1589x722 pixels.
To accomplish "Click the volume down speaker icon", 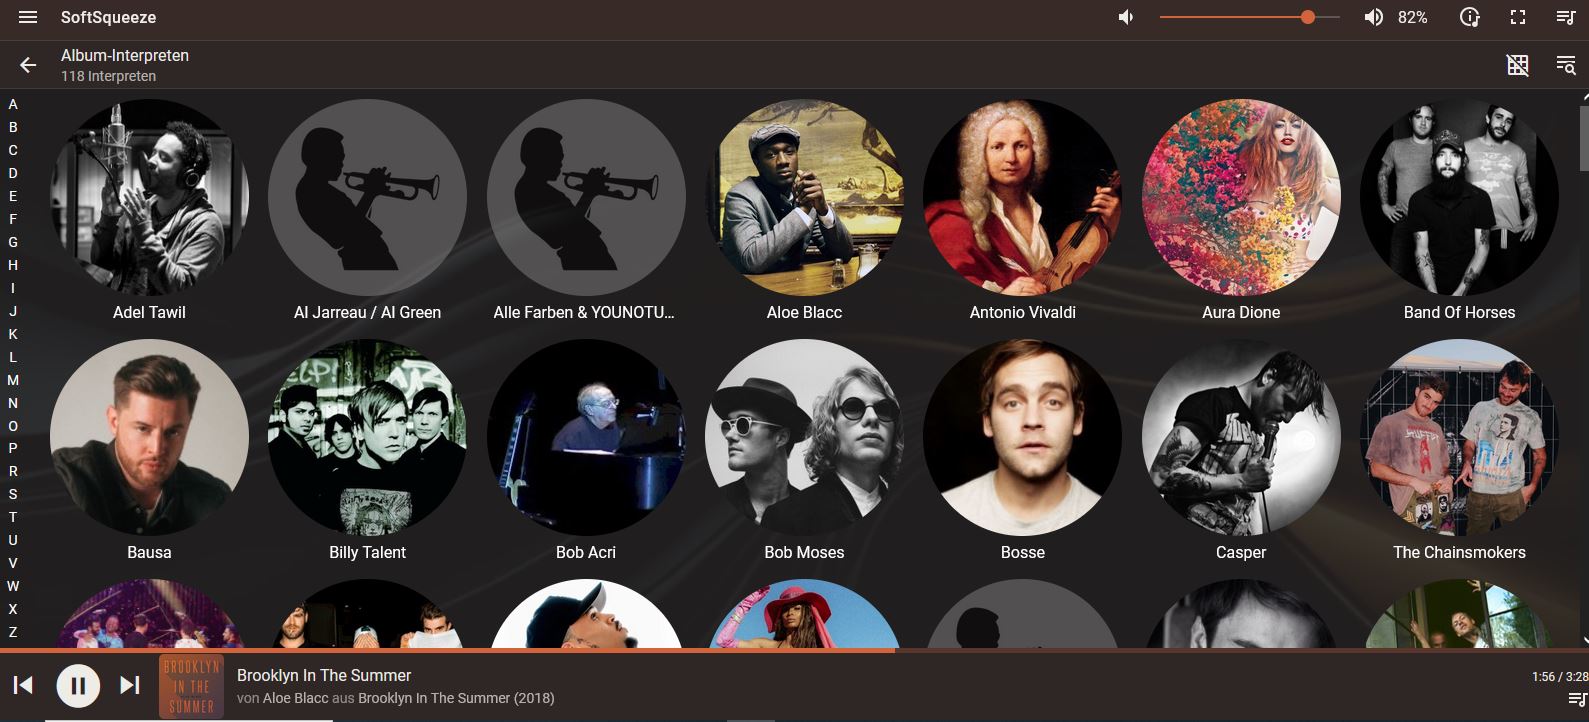I will pyautogui.click(x=1127, y=18).
